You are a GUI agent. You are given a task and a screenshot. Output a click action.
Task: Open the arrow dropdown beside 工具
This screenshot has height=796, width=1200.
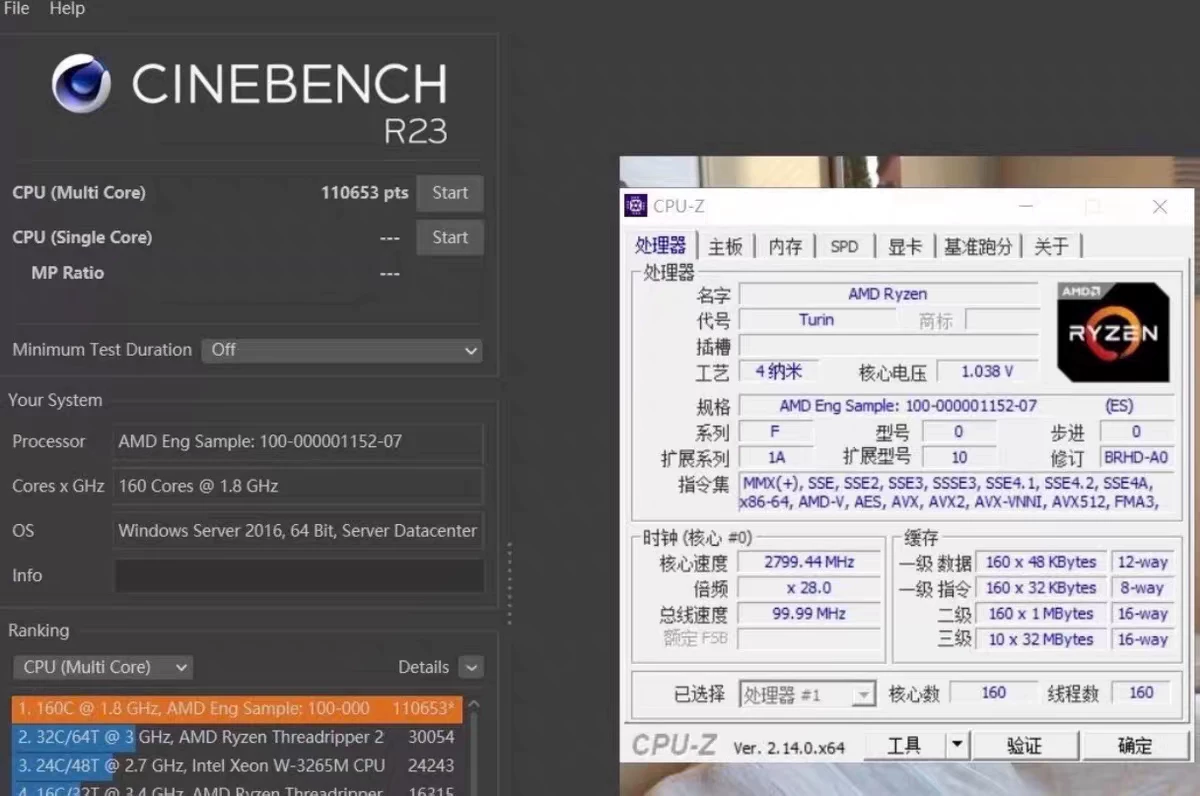click(x=958, y=746)
